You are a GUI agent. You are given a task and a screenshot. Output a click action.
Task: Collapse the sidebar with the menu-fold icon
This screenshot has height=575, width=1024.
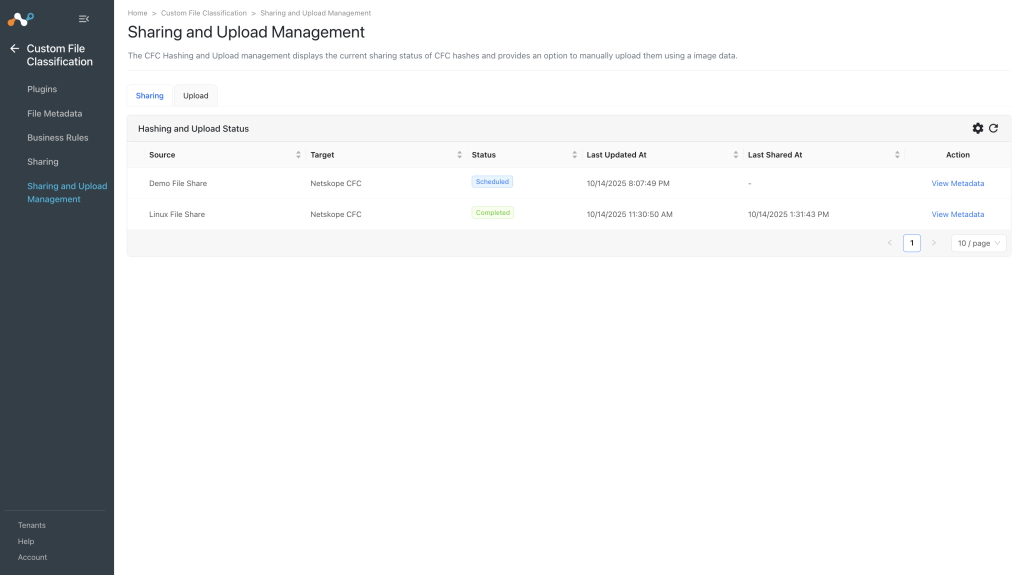coord(84,19)
